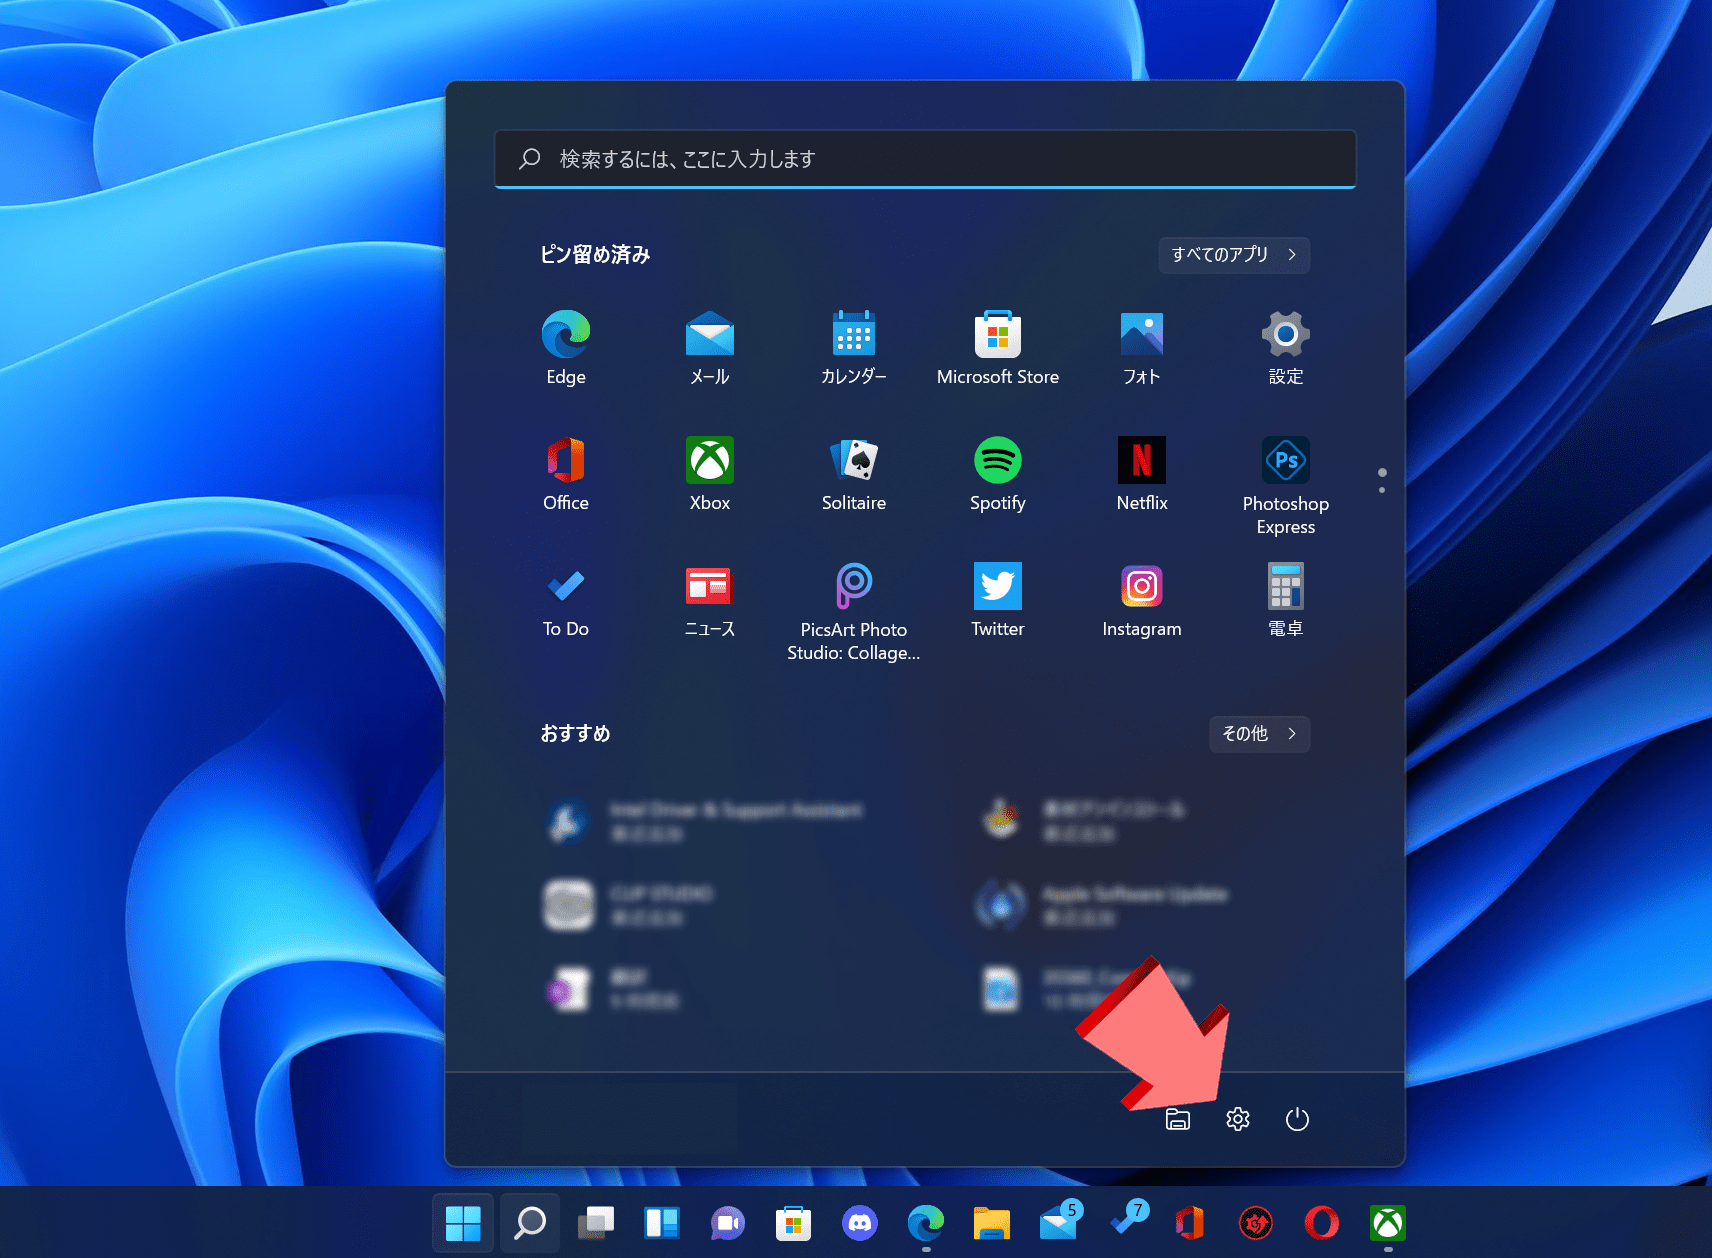
Task: Open Task View on the taskbar
Action: pos(596,1222)
